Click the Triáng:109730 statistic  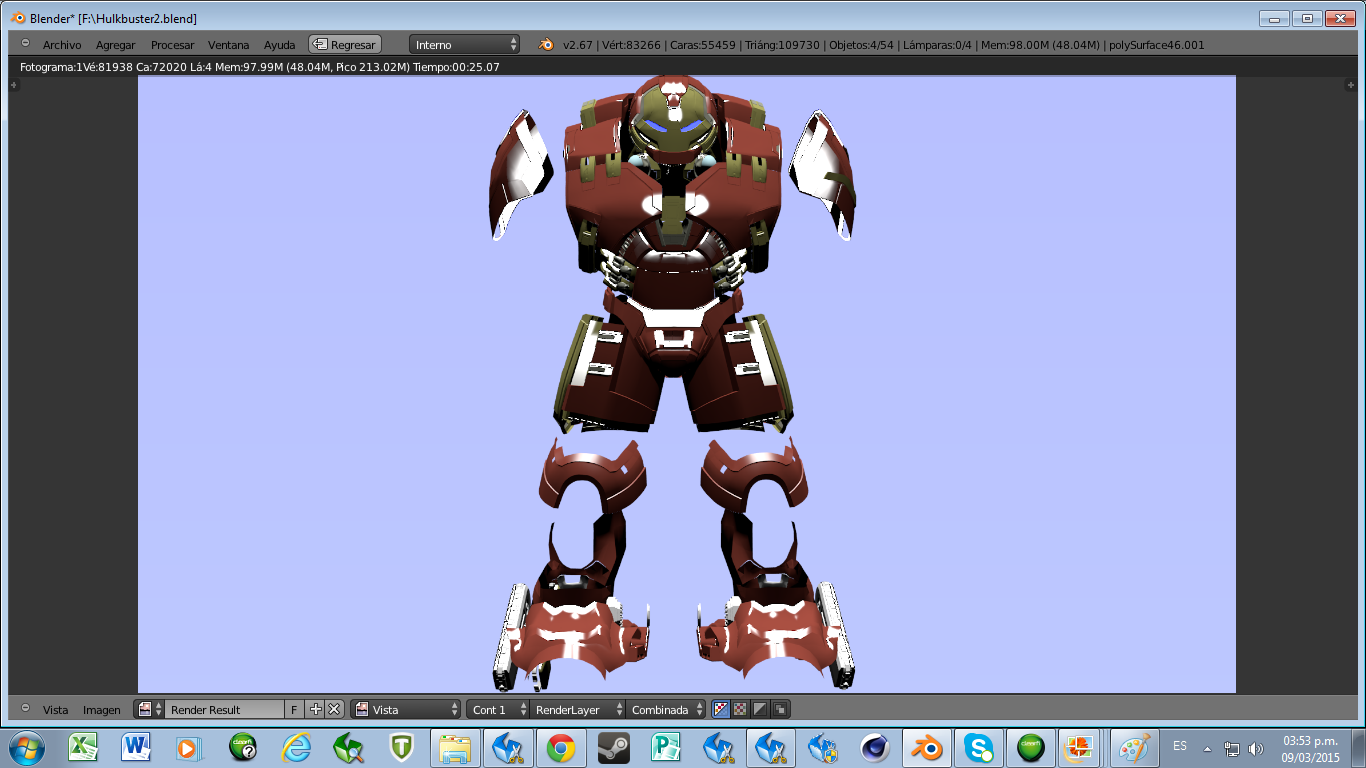784,45
